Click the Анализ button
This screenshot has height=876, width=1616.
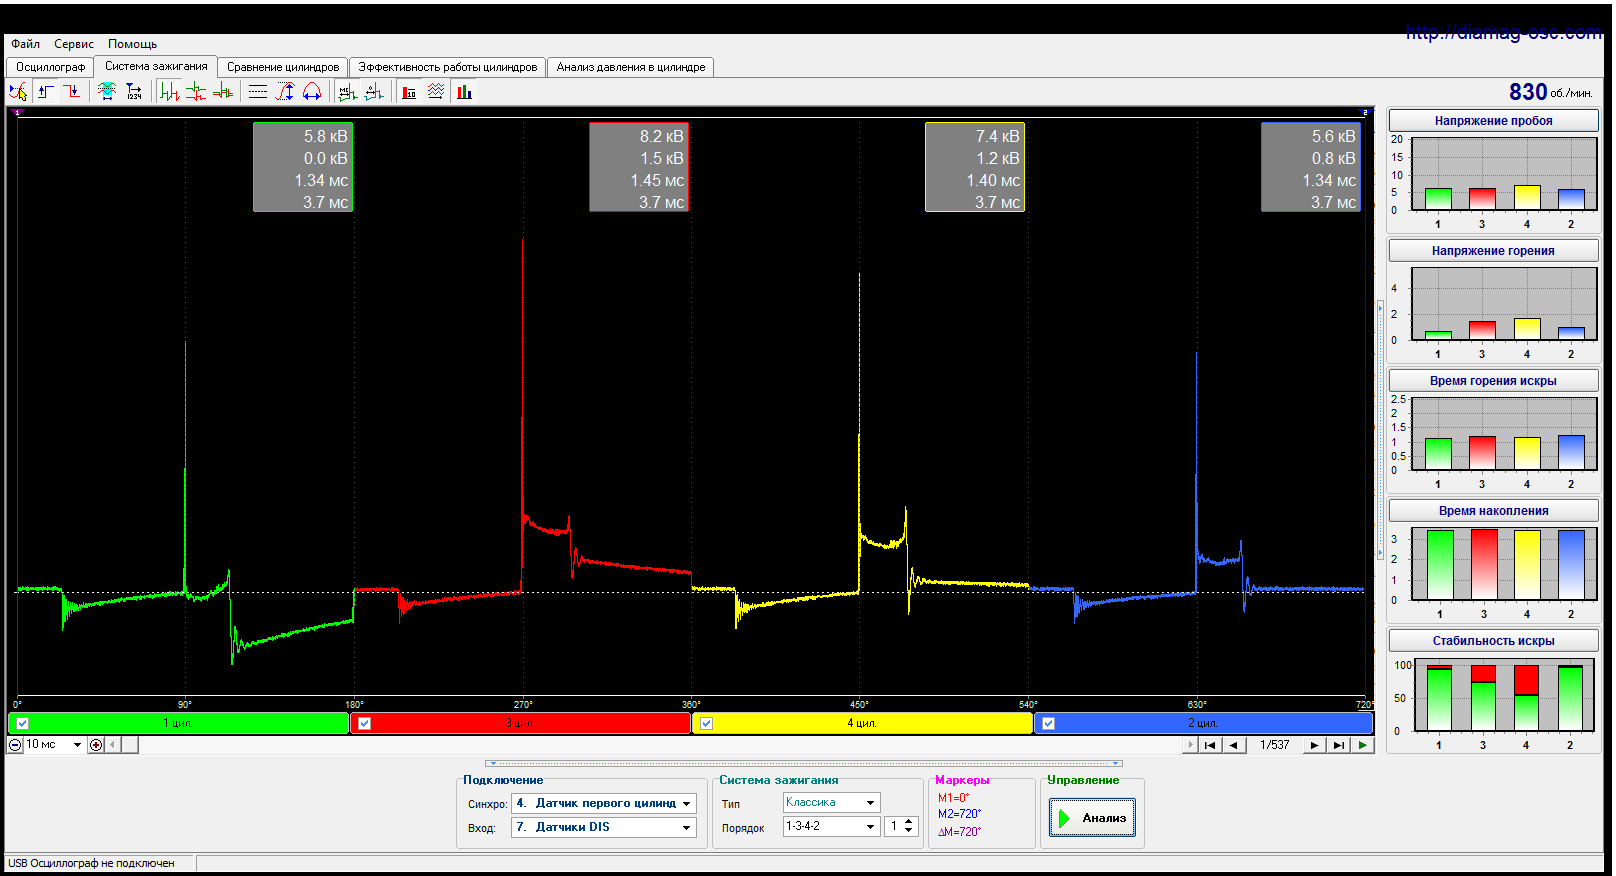tap(1092, 818)
